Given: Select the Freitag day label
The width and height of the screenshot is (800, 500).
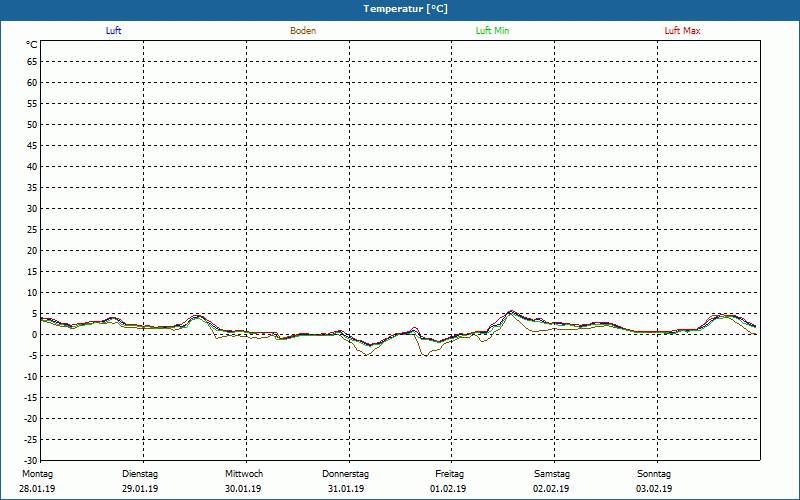Looking at the screenshot, I should [449, 474].
